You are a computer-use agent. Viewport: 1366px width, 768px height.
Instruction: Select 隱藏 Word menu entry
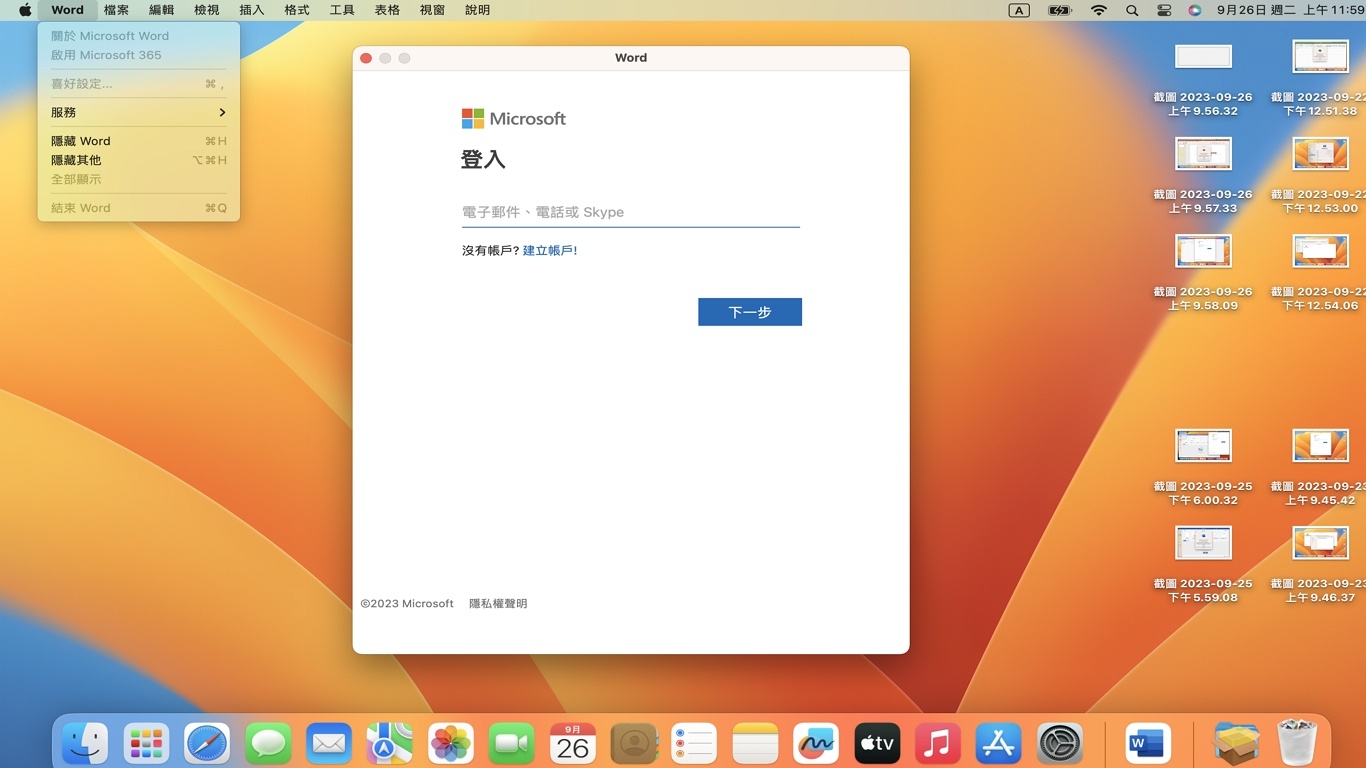coord(139,141)
